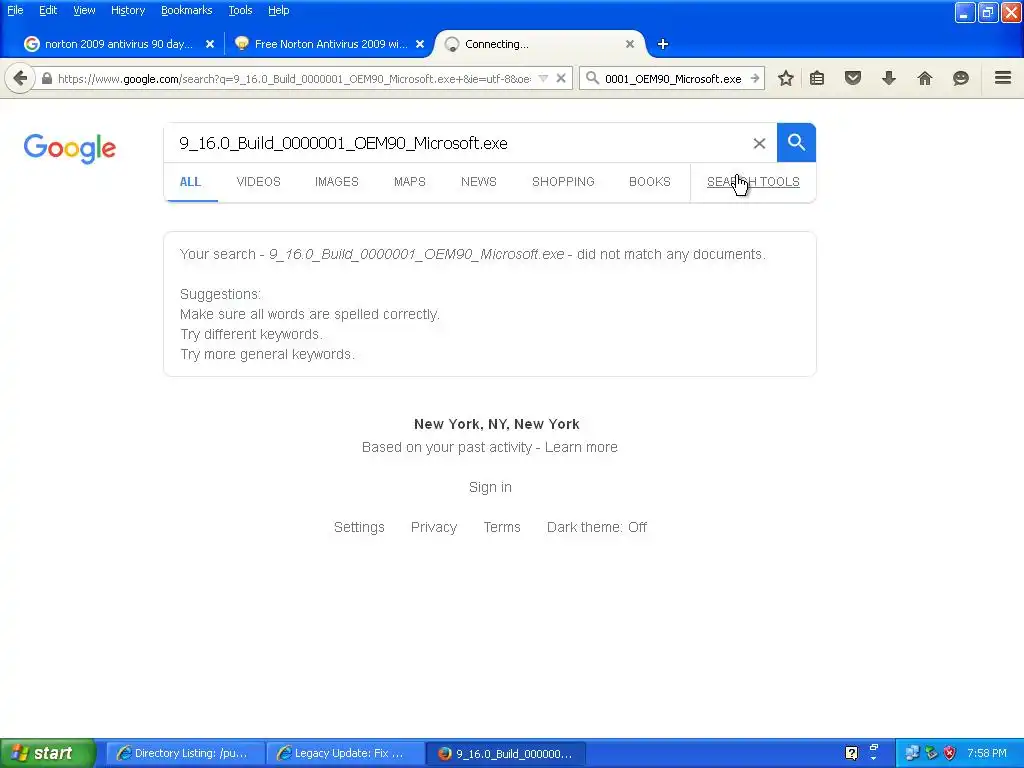1024x768 pixels.
Task: Select the NEWS results tab
Action: [479, 182]
